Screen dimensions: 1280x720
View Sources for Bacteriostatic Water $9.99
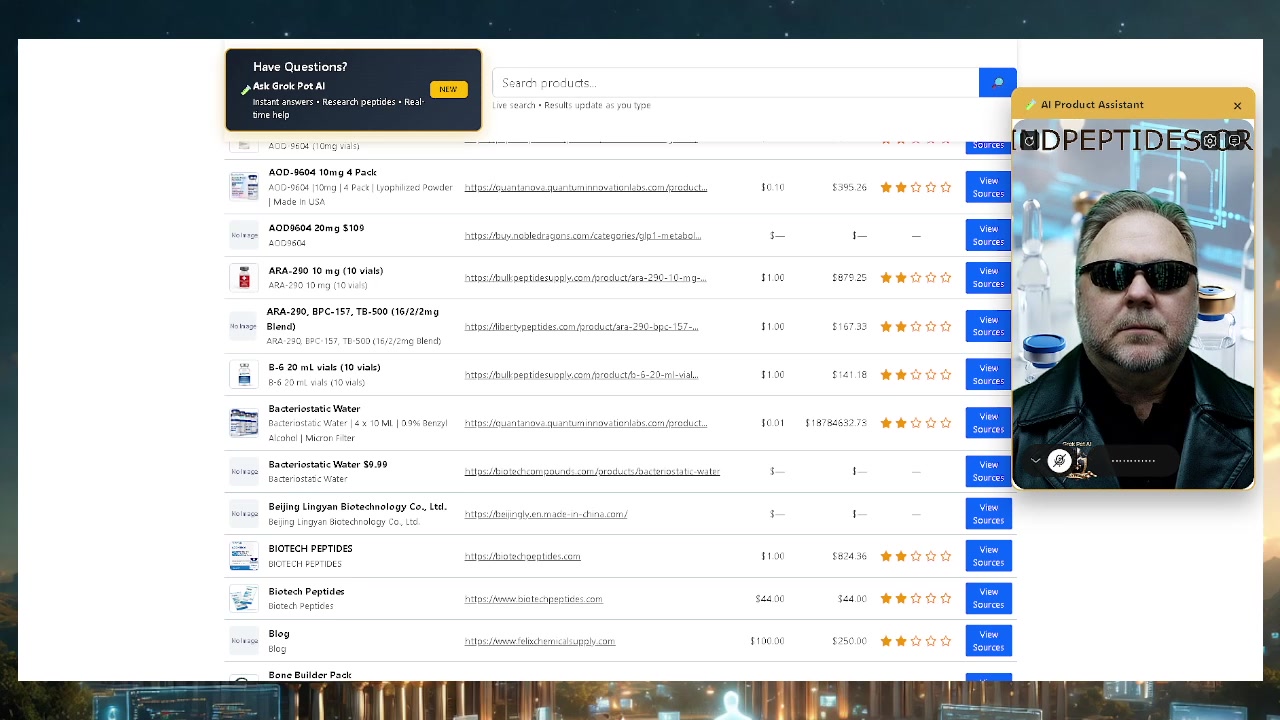coord(988,471)
